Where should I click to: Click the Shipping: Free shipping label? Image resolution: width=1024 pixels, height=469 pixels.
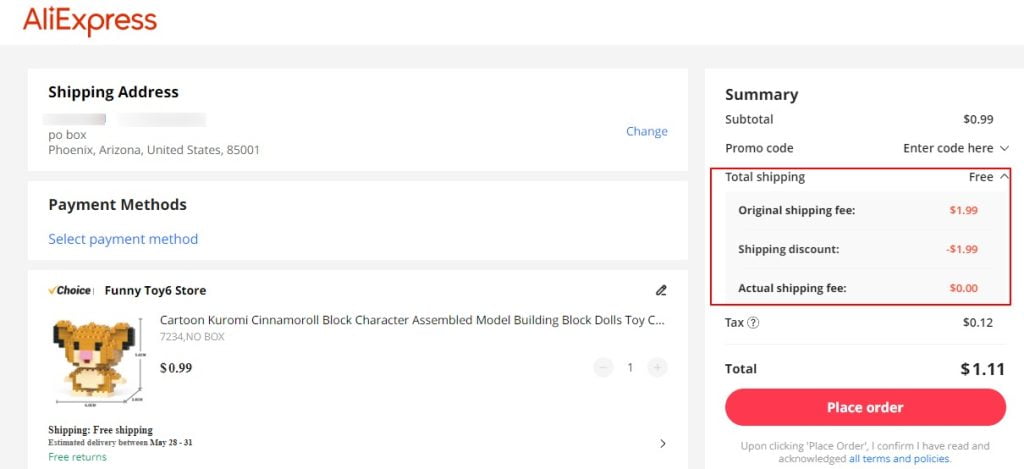pyautogui.click(x=100, y=430)
